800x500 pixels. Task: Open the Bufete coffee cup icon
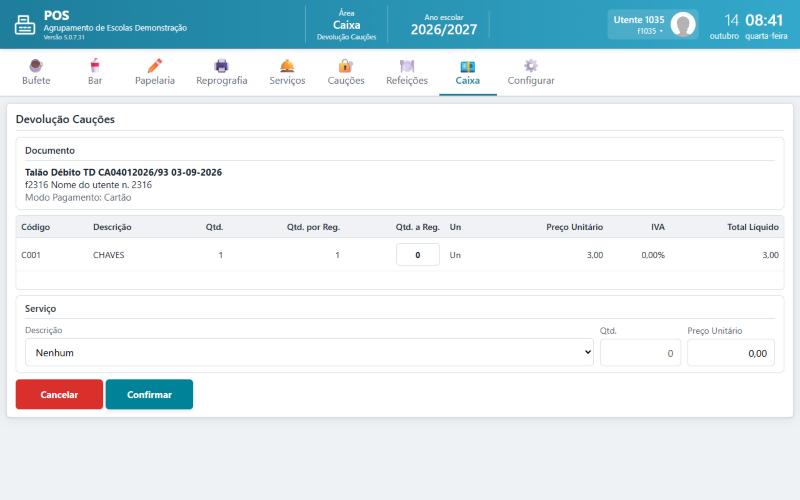pos(36,65)
